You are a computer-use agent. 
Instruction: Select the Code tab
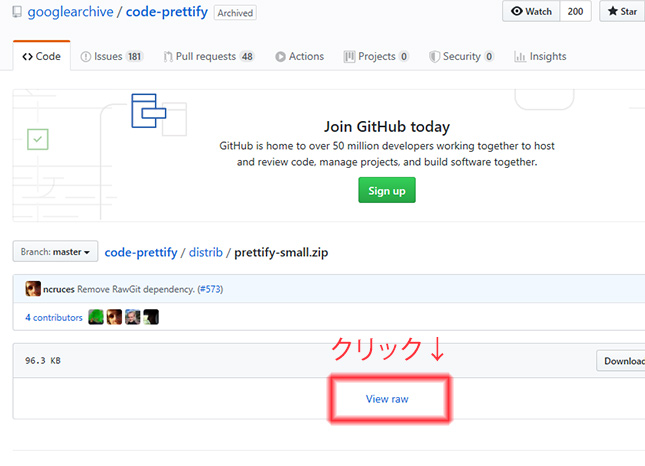pyautogui.click(x=42, y=56)
